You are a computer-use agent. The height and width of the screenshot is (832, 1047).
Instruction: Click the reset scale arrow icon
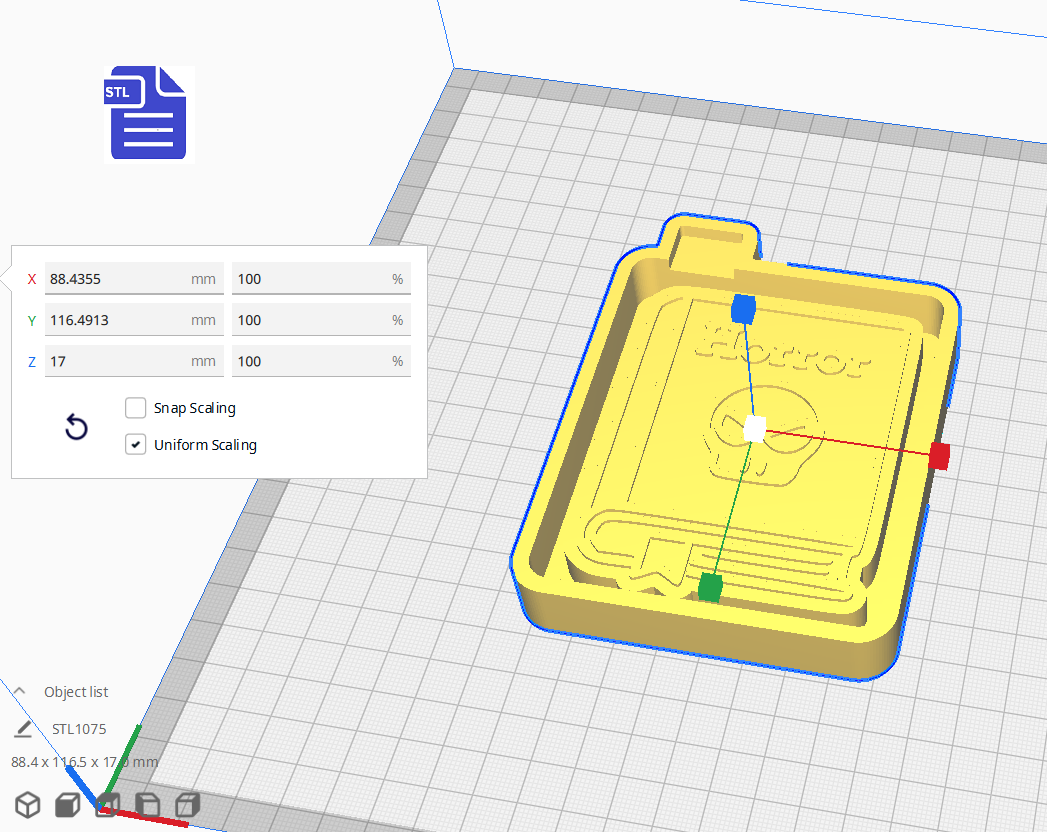click(x=76, y=427)
